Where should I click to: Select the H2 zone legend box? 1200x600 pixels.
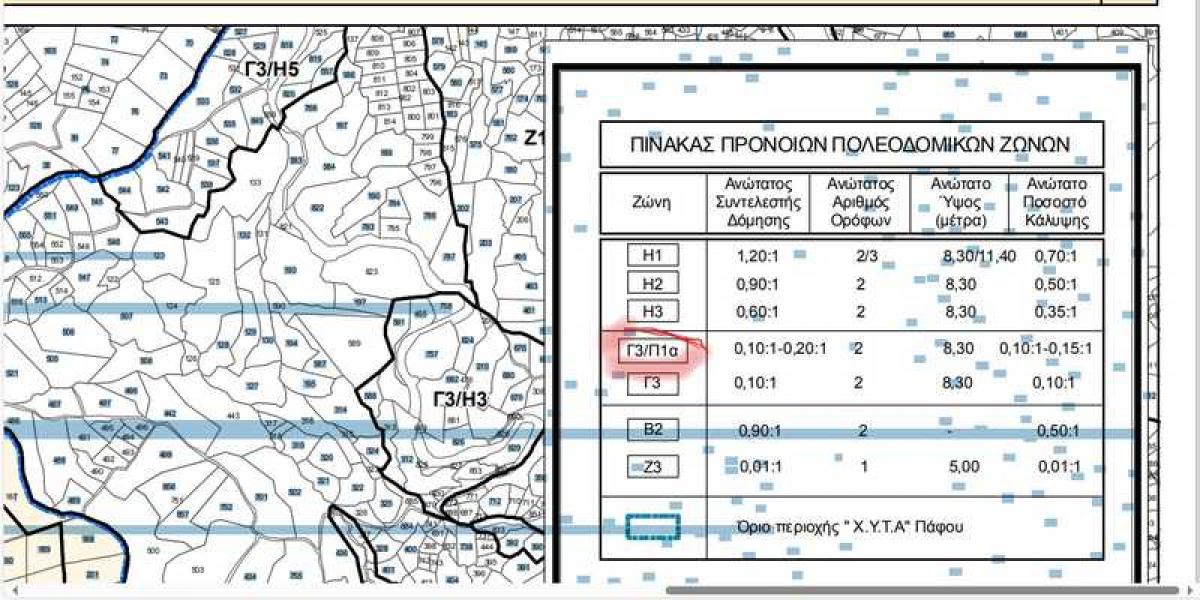tap(652, 284)
